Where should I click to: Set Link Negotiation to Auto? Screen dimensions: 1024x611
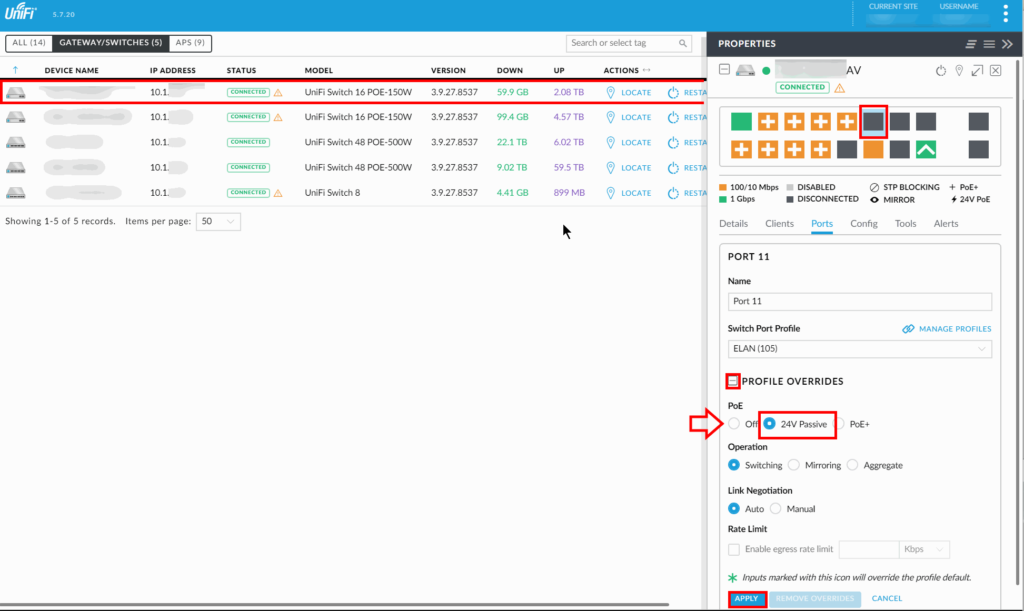(x=734, y=509)
